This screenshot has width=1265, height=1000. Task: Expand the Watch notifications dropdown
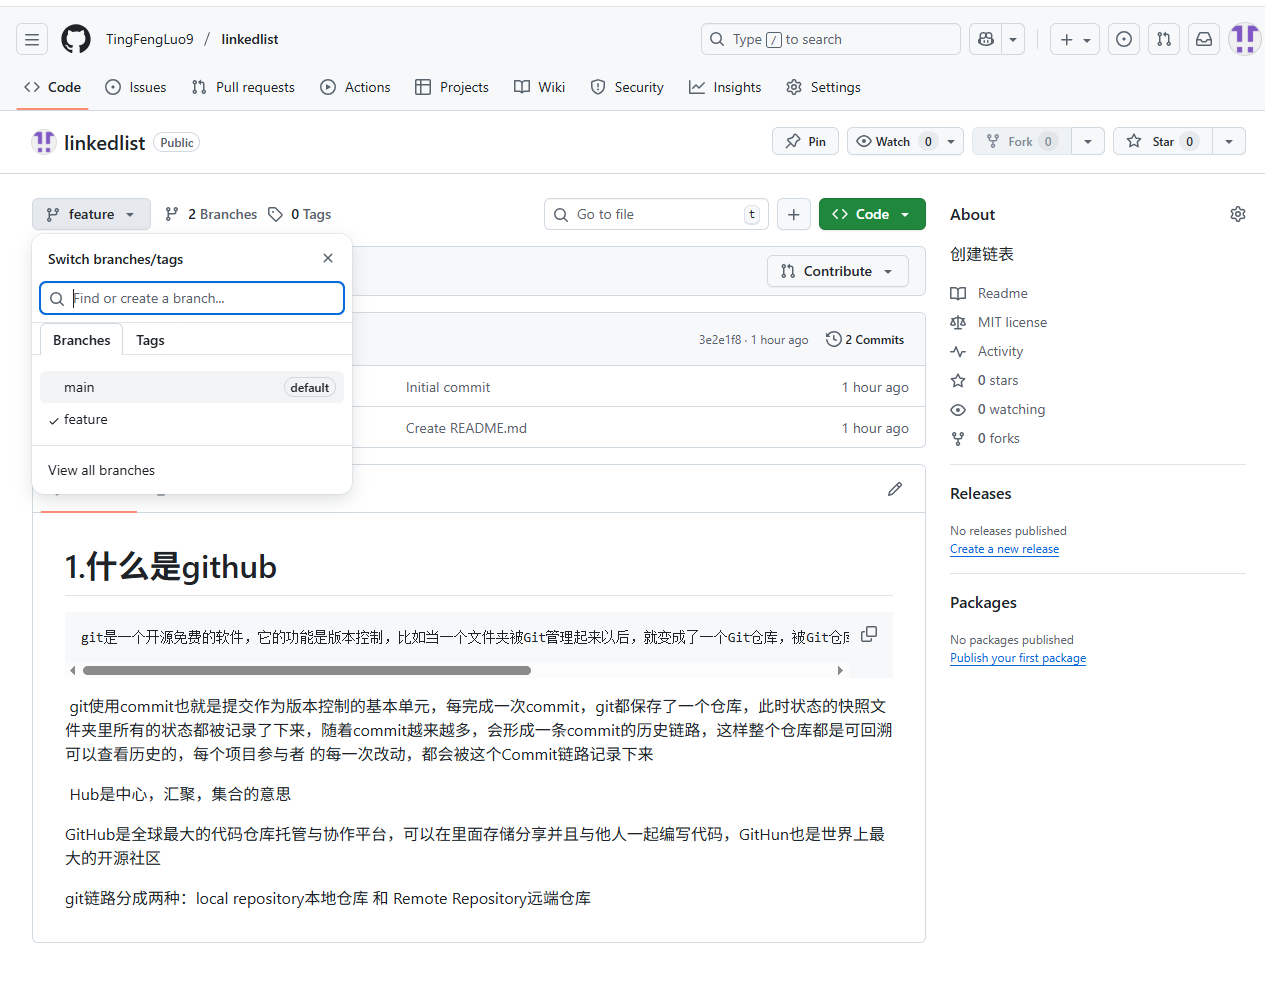pos(951,141)
